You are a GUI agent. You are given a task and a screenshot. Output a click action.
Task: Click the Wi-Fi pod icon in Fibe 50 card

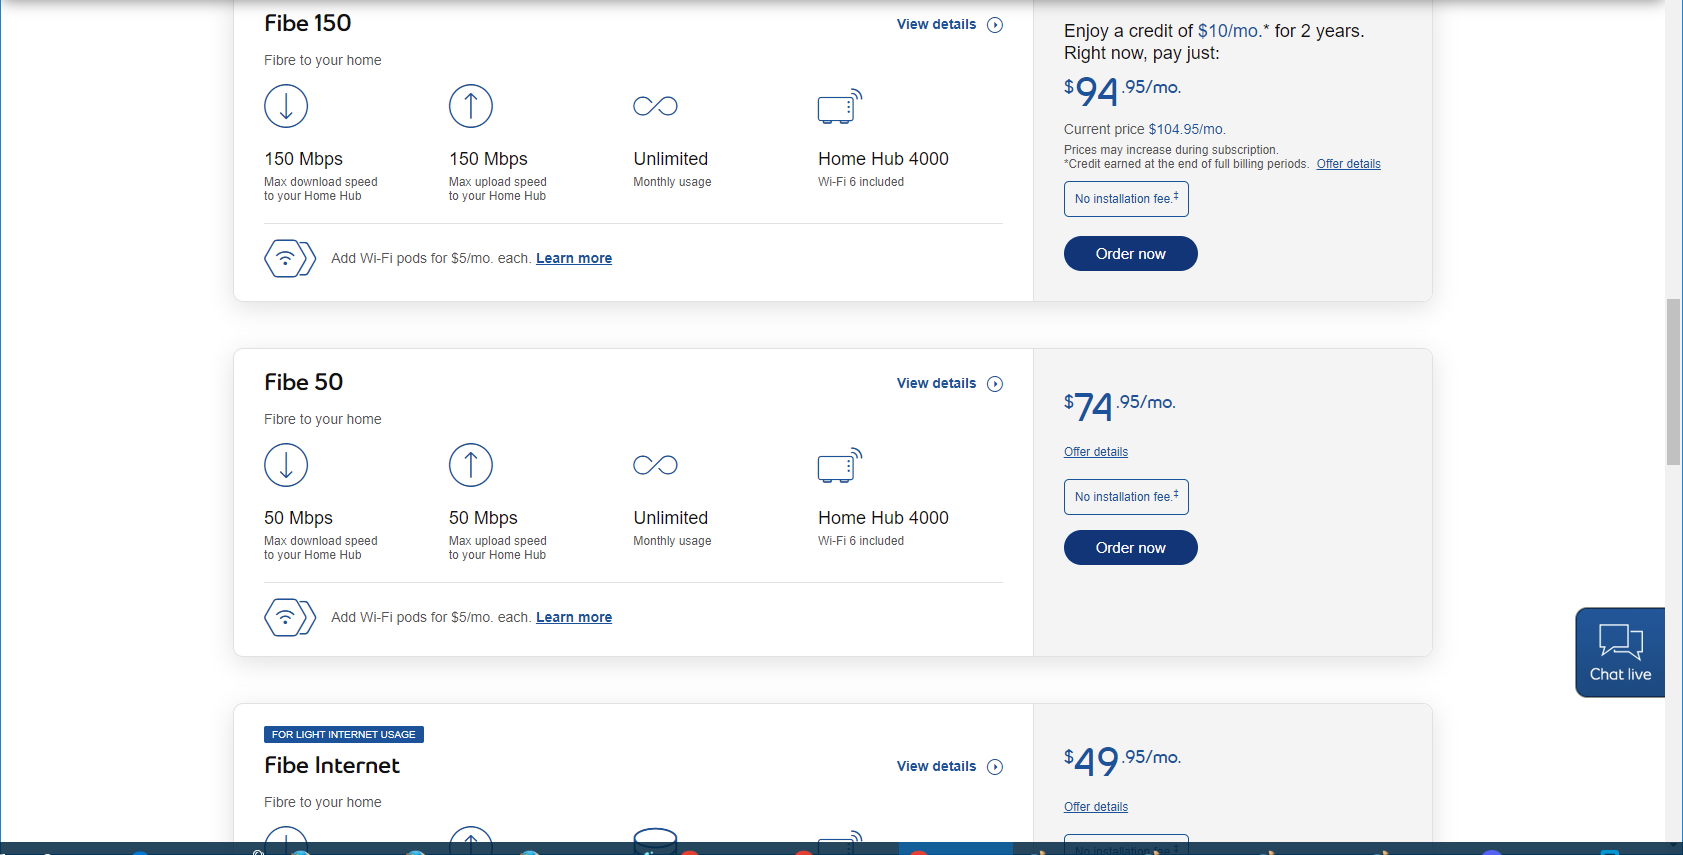(290, 617)
